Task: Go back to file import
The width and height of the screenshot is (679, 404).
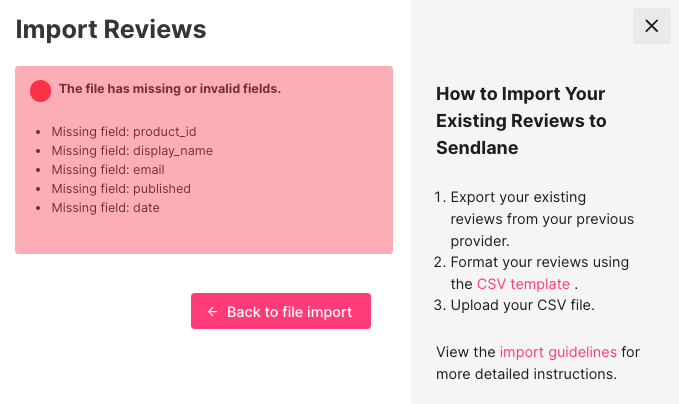Action: point(281,311)
